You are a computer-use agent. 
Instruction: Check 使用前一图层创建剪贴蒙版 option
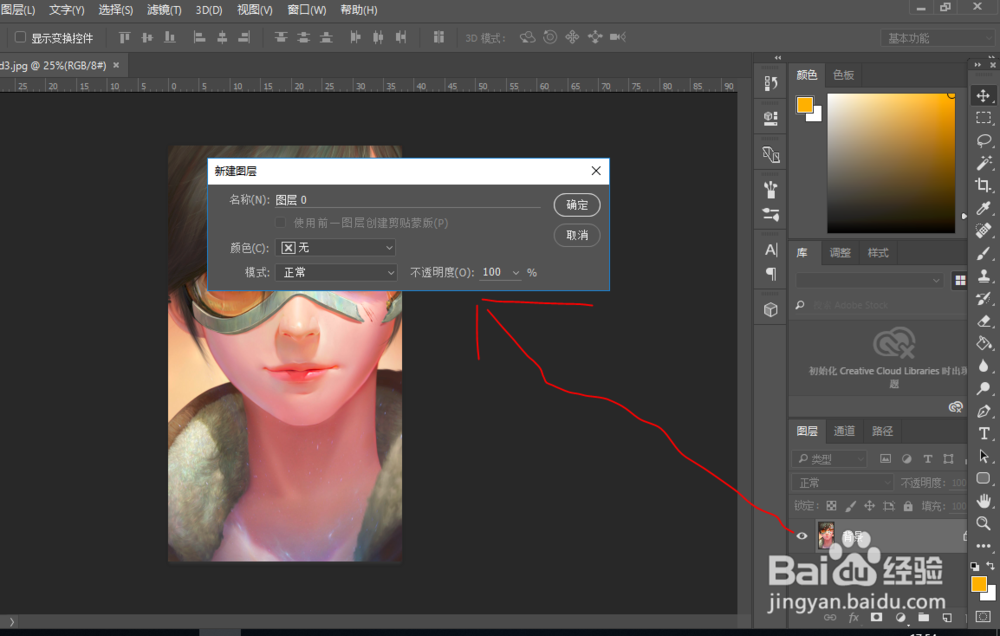(x=280, y=223)
